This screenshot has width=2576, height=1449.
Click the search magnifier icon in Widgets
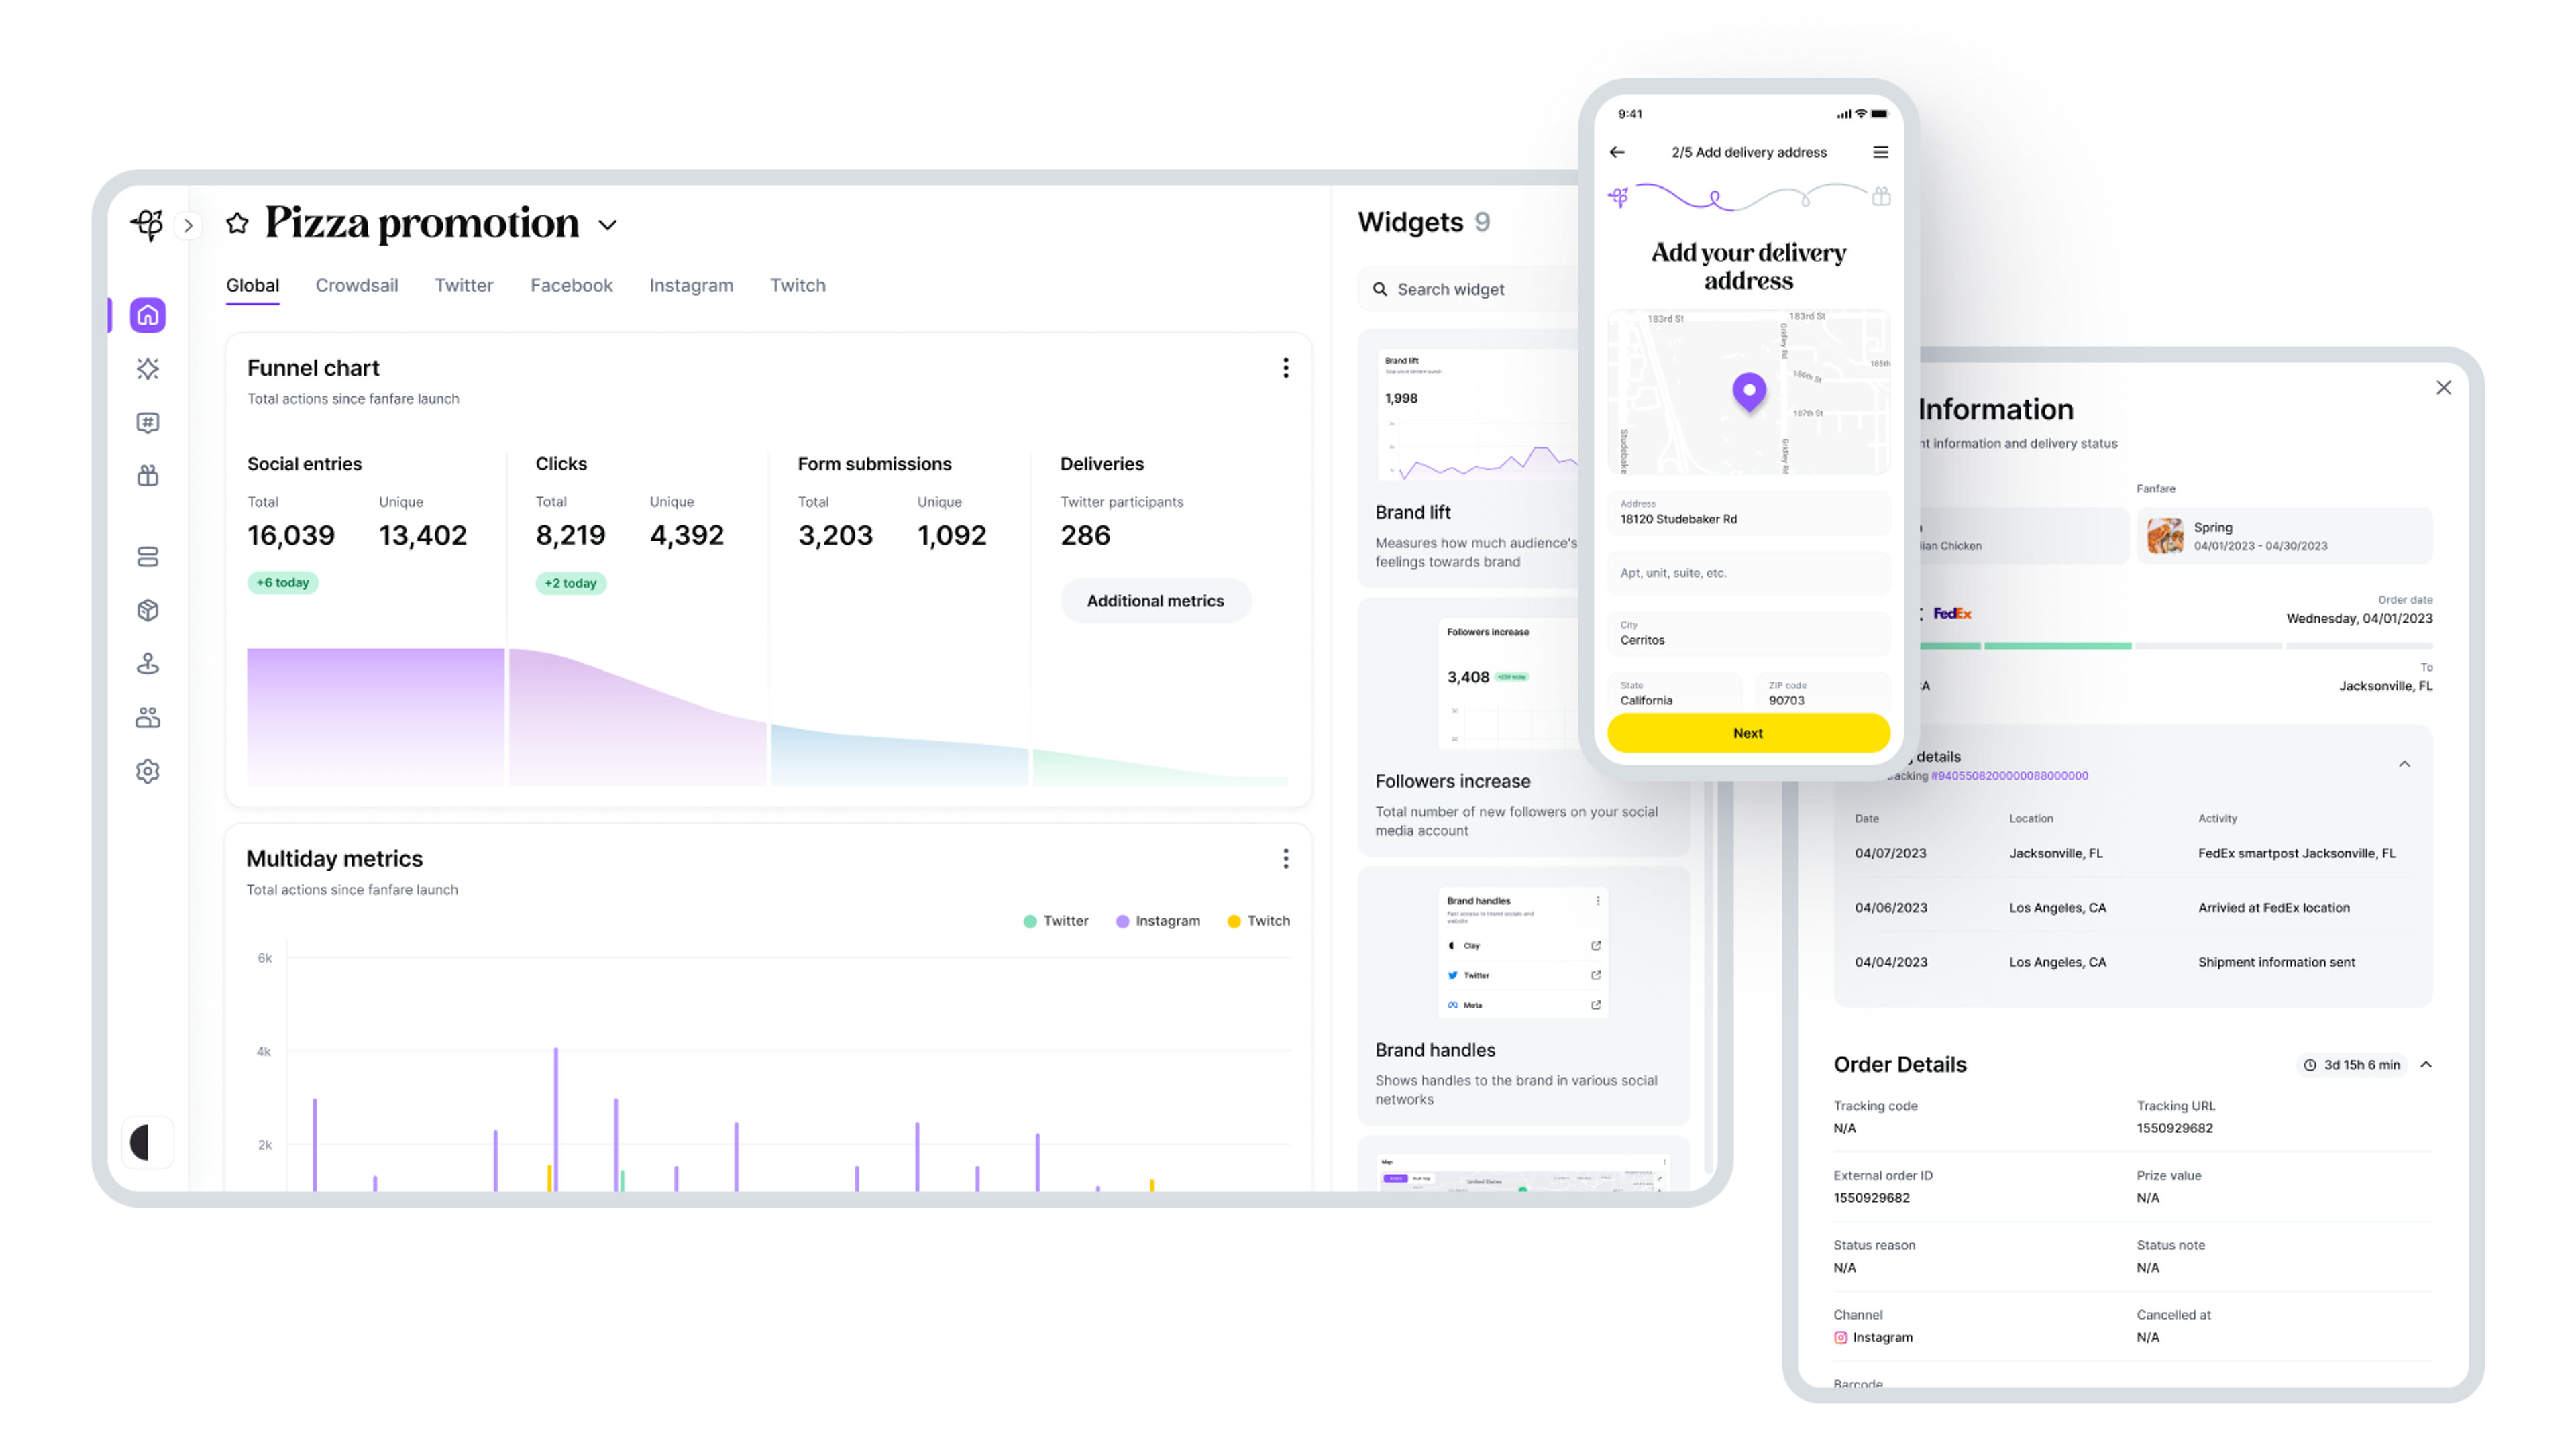tap(1380, 289)
